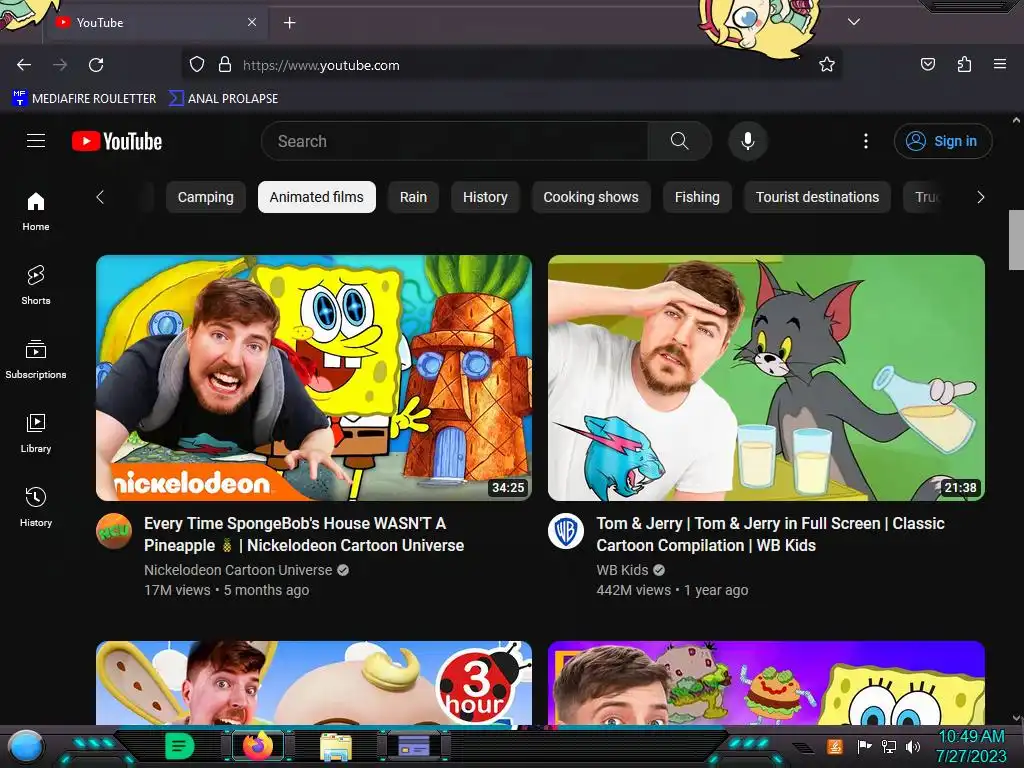The height and width of the screenshot is (768, 1024).
Task: Open the Tom & Jerry video thumbnail
Action: tap(766, 377)
